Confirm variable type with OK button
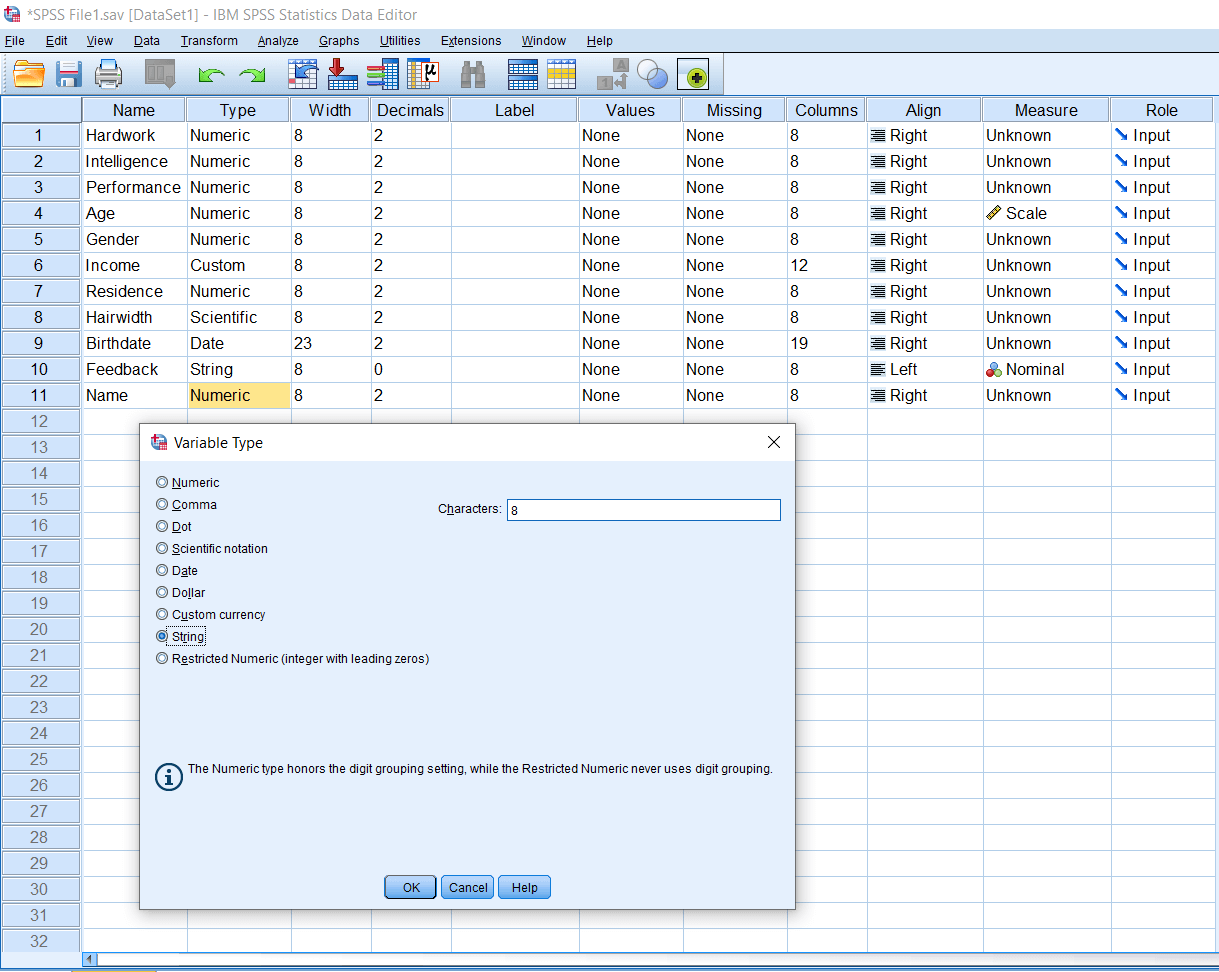Image resolution: width=1219 pixels, height=972 pixels. point(409,887)
